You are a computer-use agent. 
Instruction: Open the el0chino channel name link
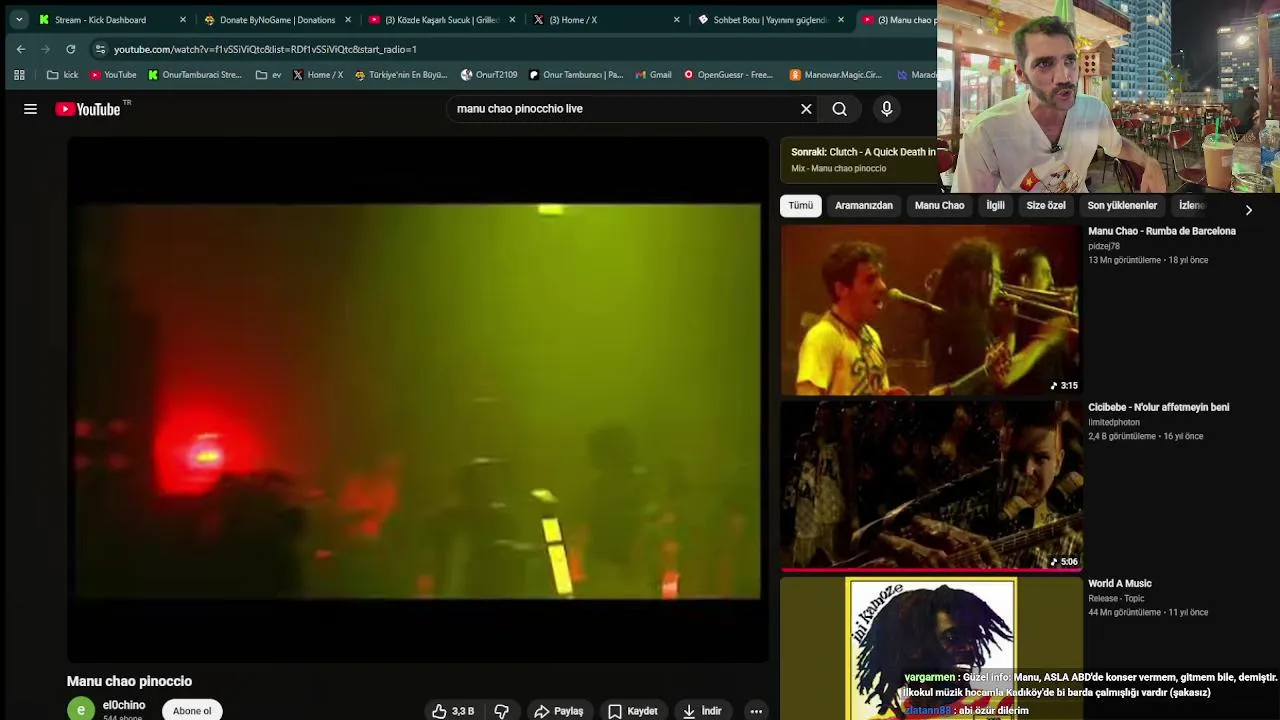[124, 705]
